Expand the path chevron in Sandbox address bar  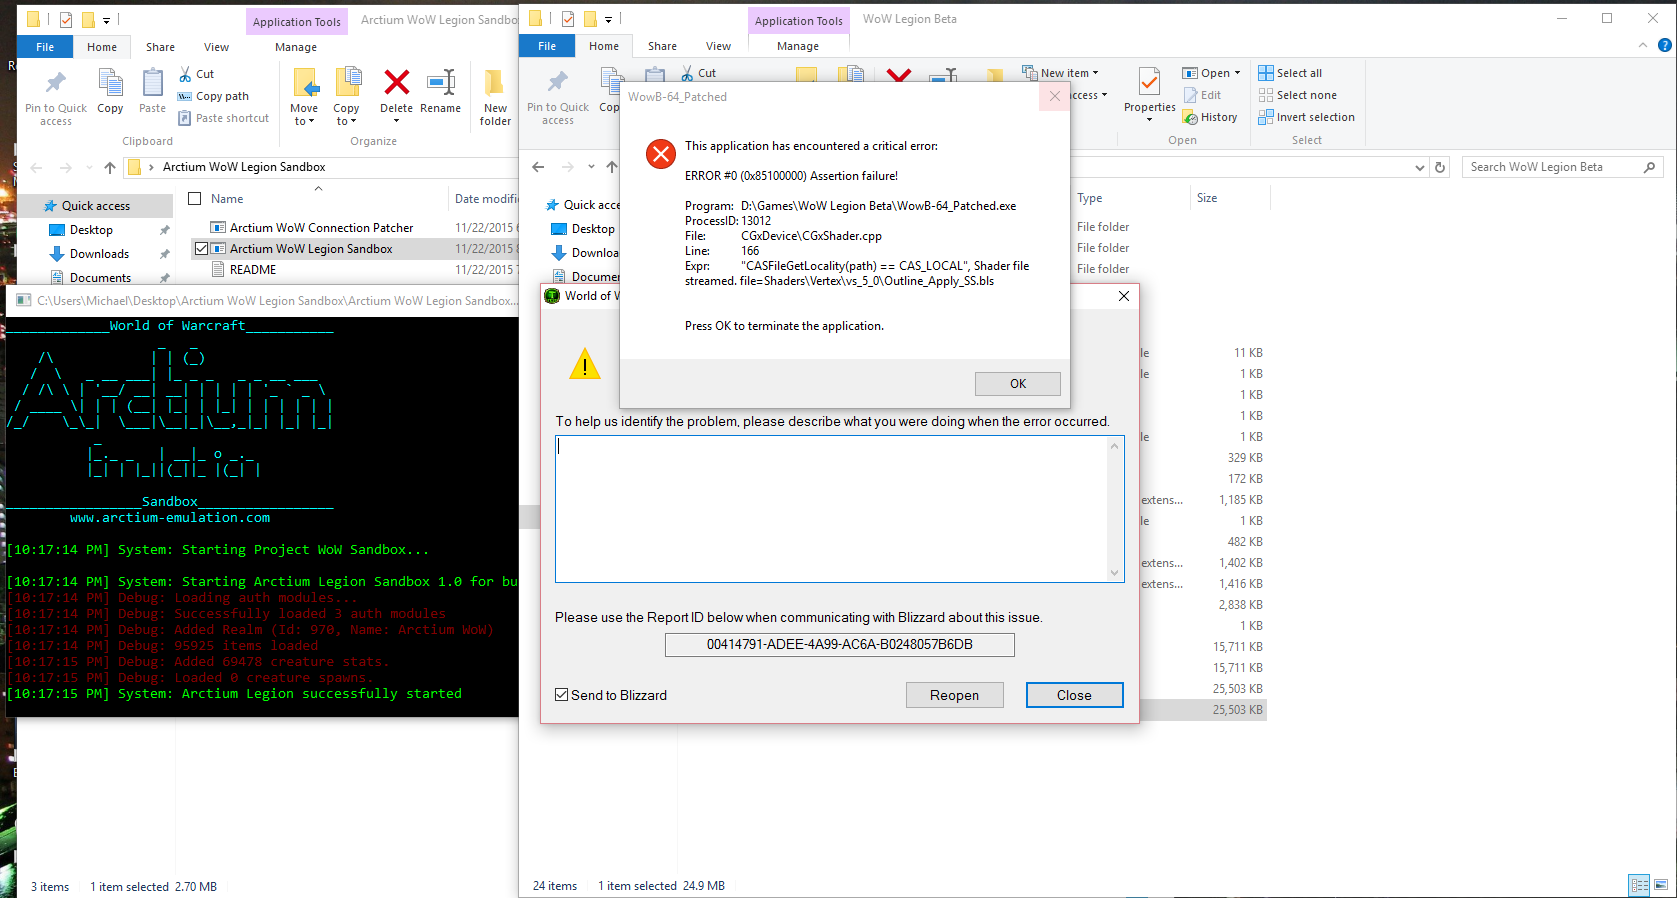(x=151, y=167)
